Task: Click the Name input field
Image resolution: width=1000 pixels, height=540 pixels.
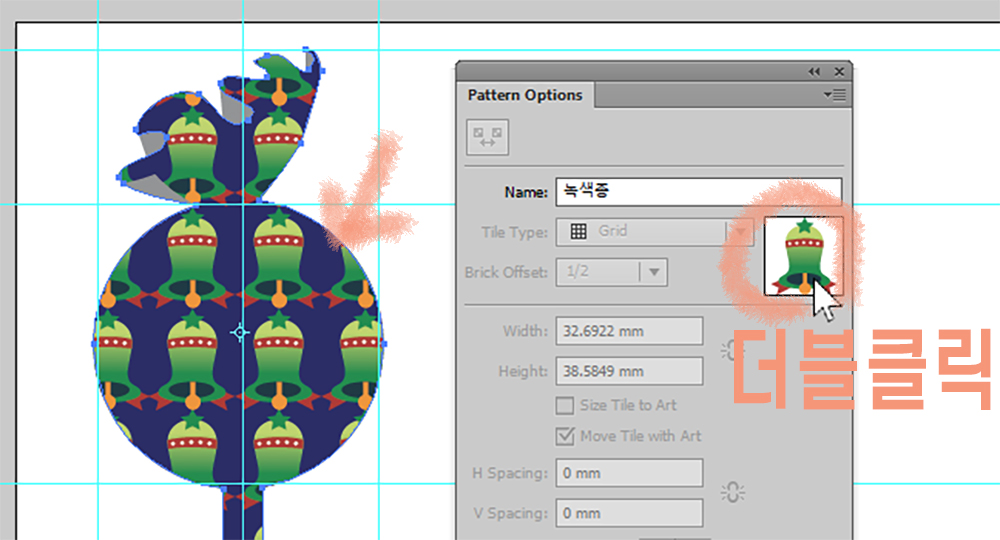Action: click(698, 191)
